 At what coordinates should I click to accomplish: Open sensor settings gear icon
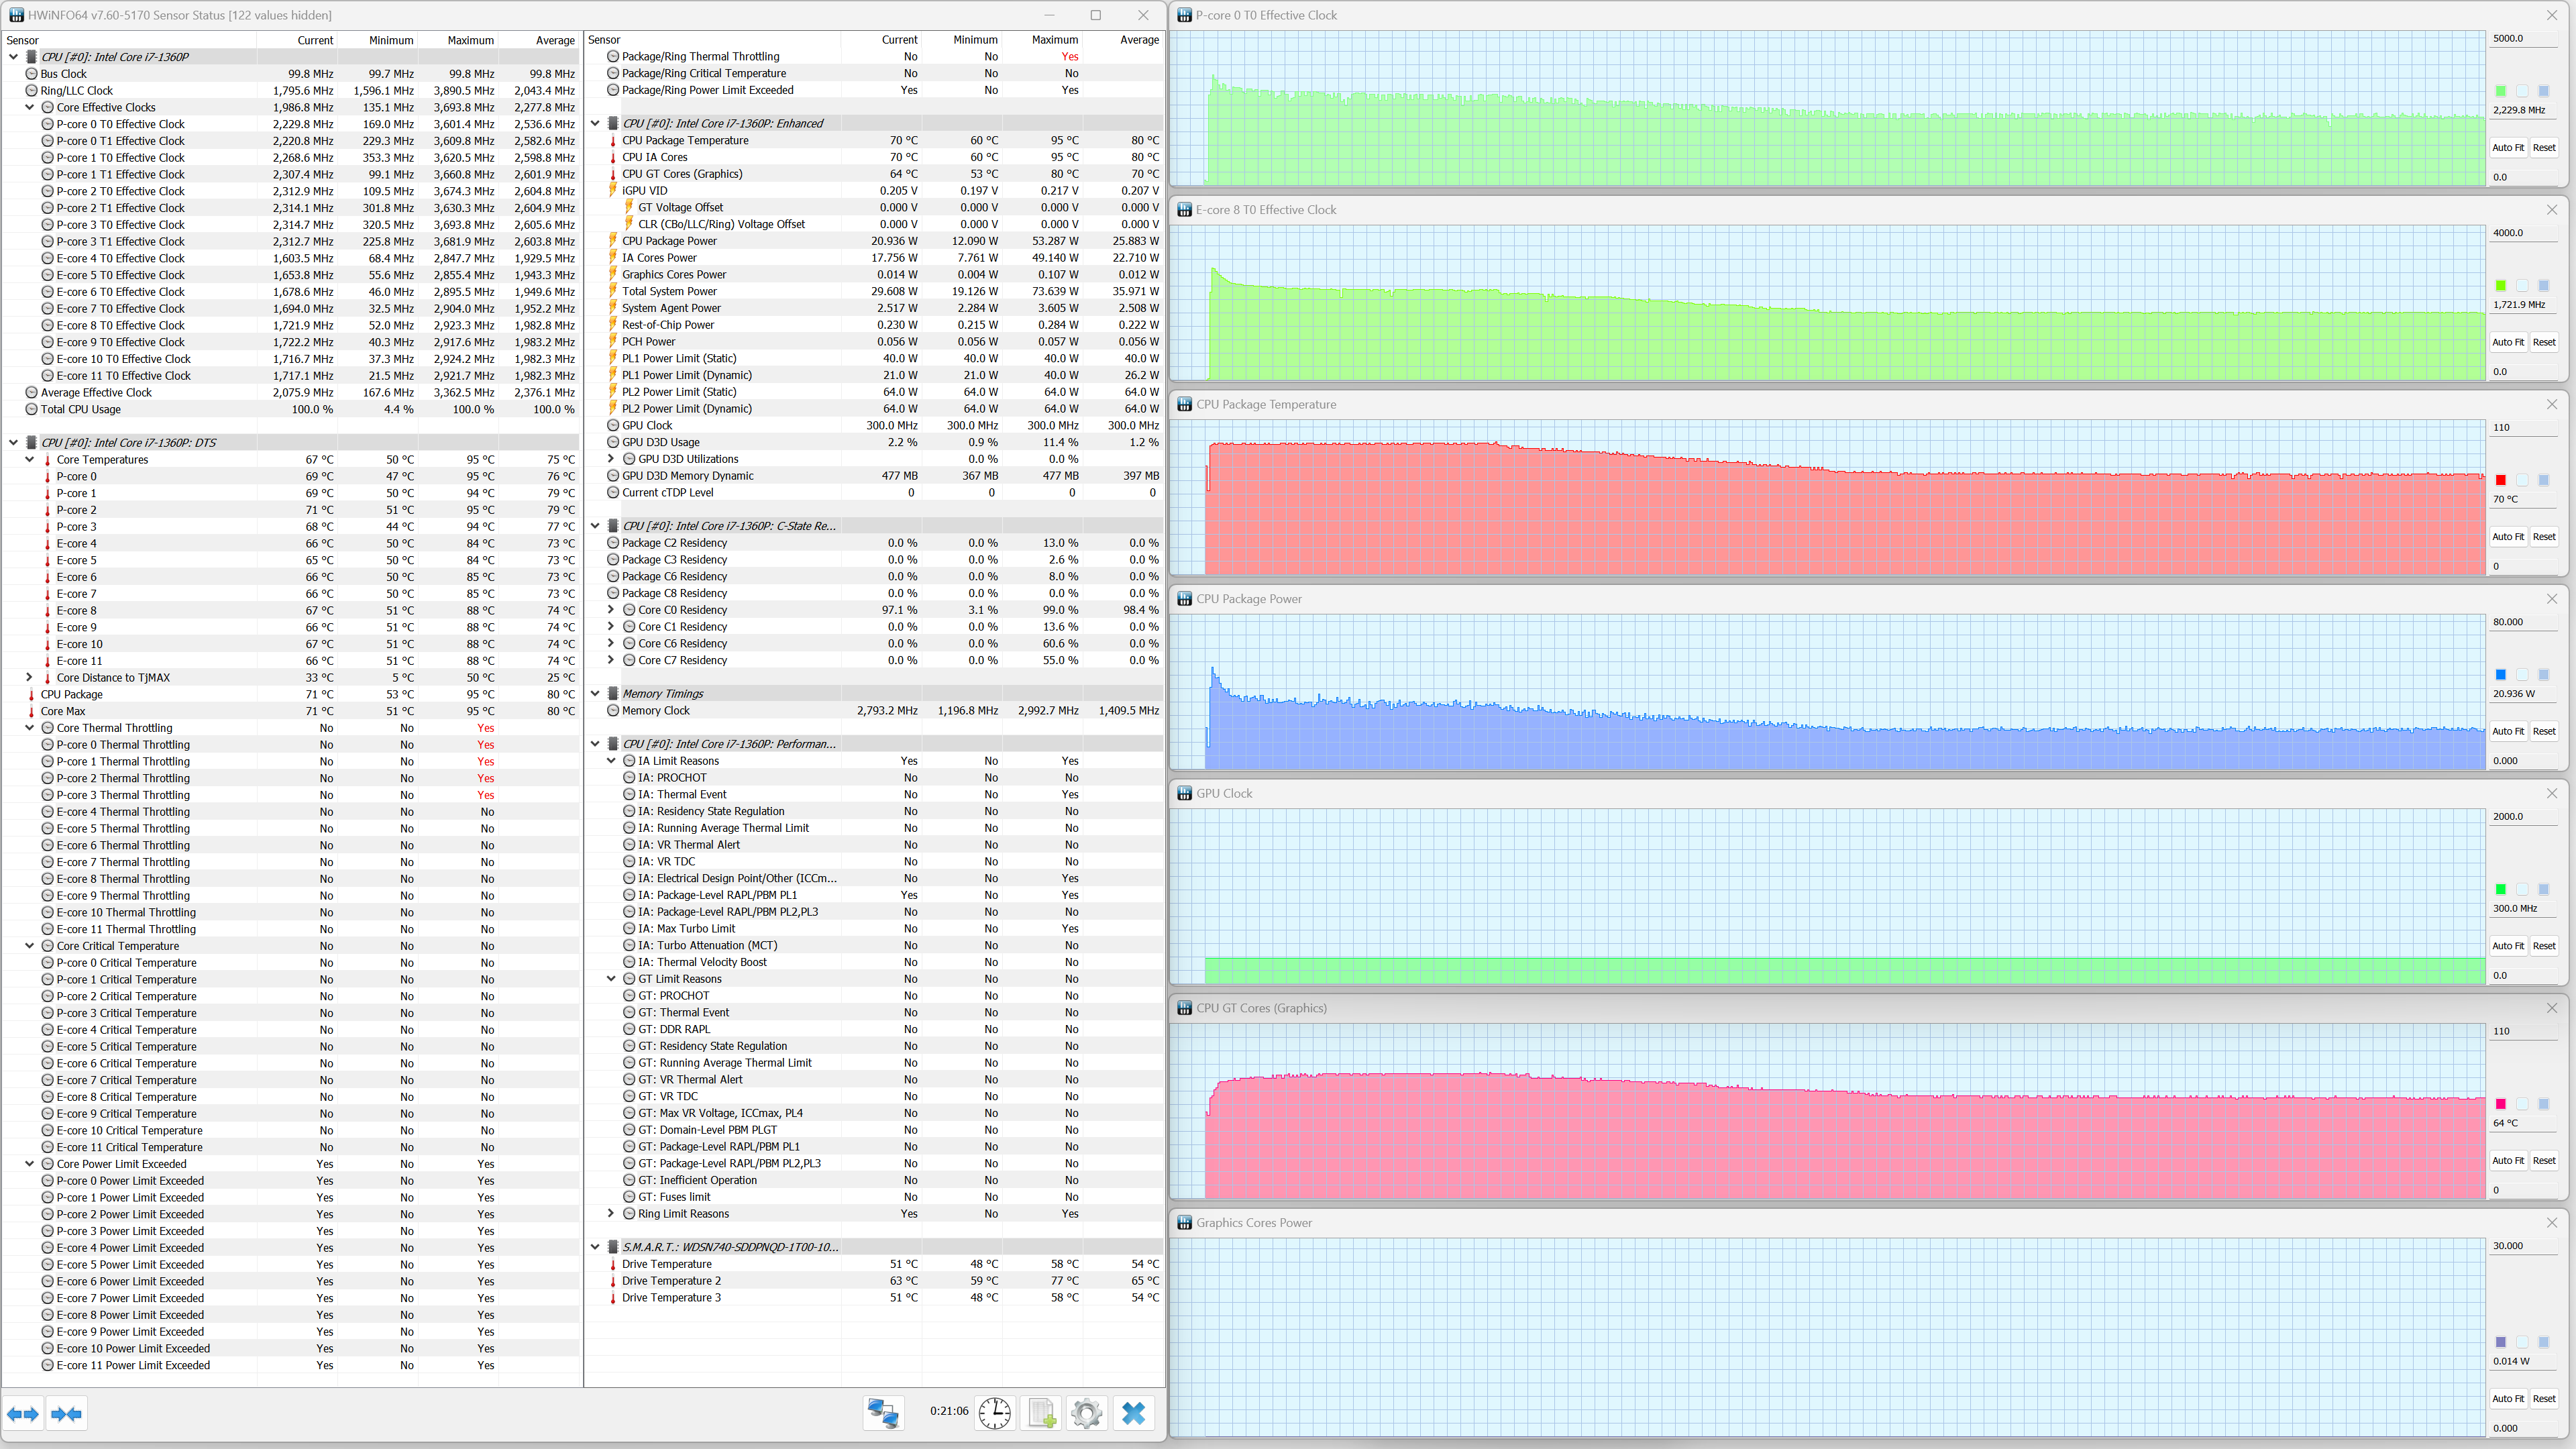click(1086, 1412)
